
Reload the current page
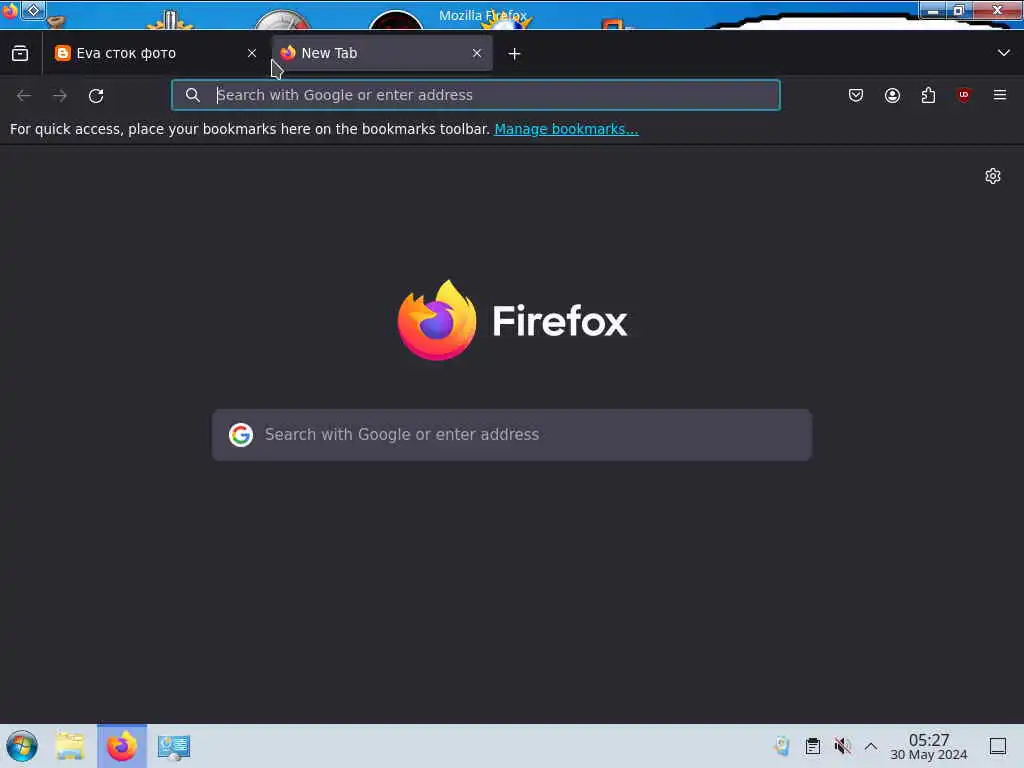tap(96, 96)
